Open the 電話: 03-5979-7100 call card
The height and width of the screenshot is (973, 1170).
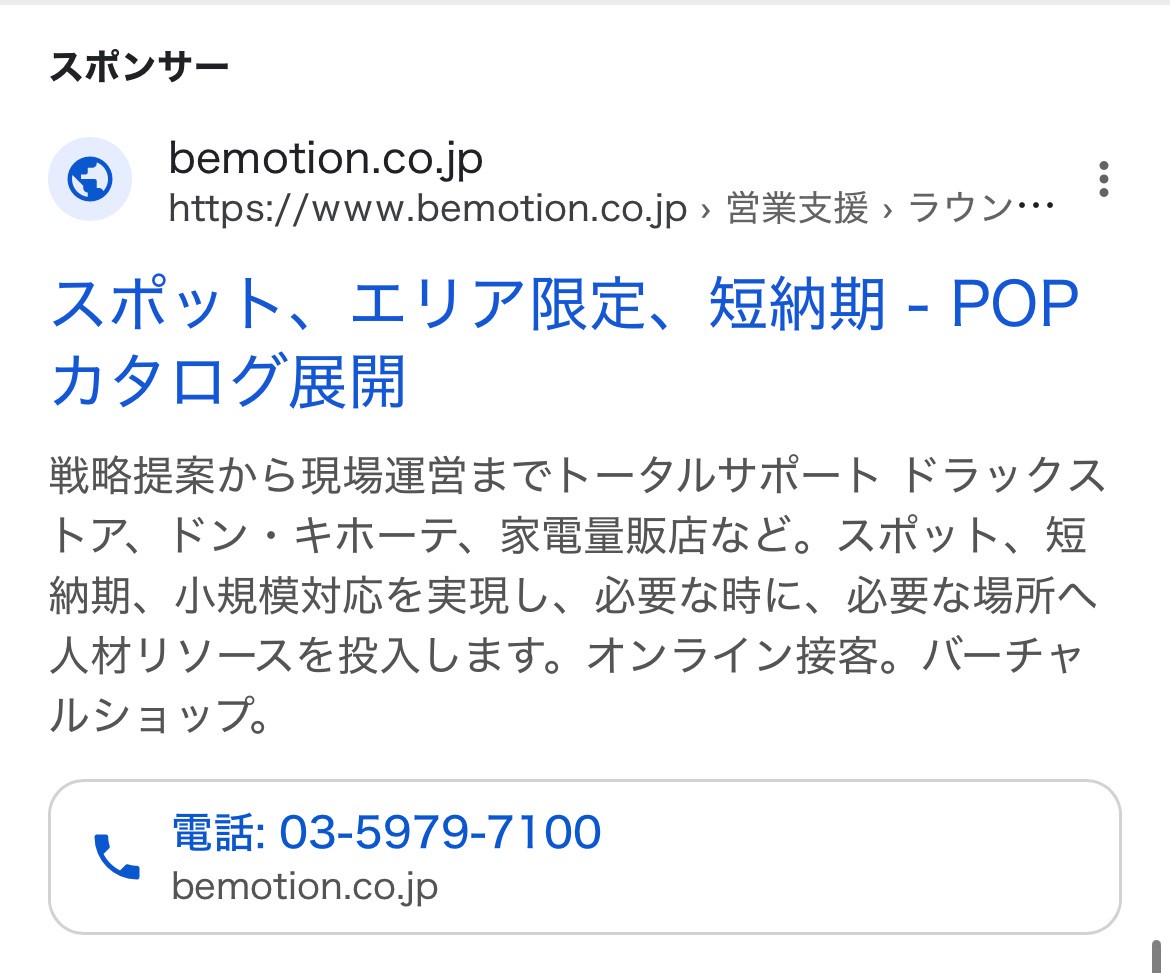pyautogui.click(x=585, y=857)
